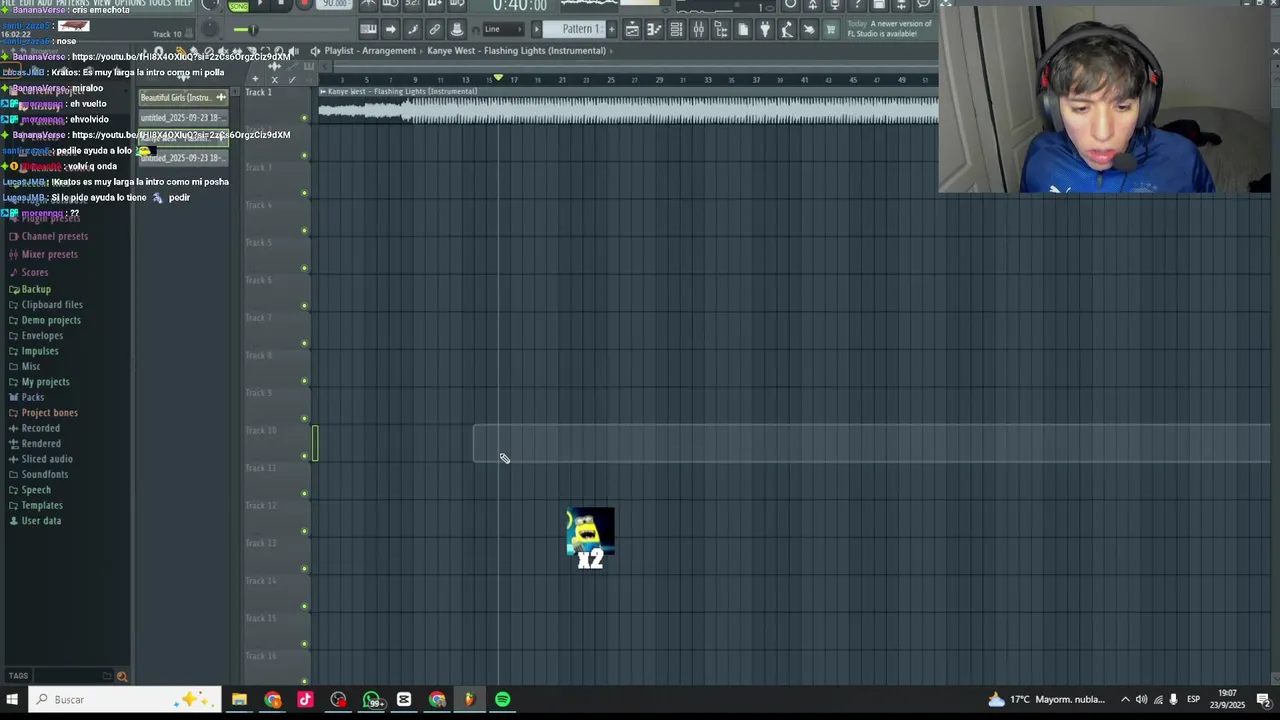This screenshot has width=1280, height=720.
Task: Toggle the SONG mode switch
Action: pyautogui.click(x=238, y=5)
